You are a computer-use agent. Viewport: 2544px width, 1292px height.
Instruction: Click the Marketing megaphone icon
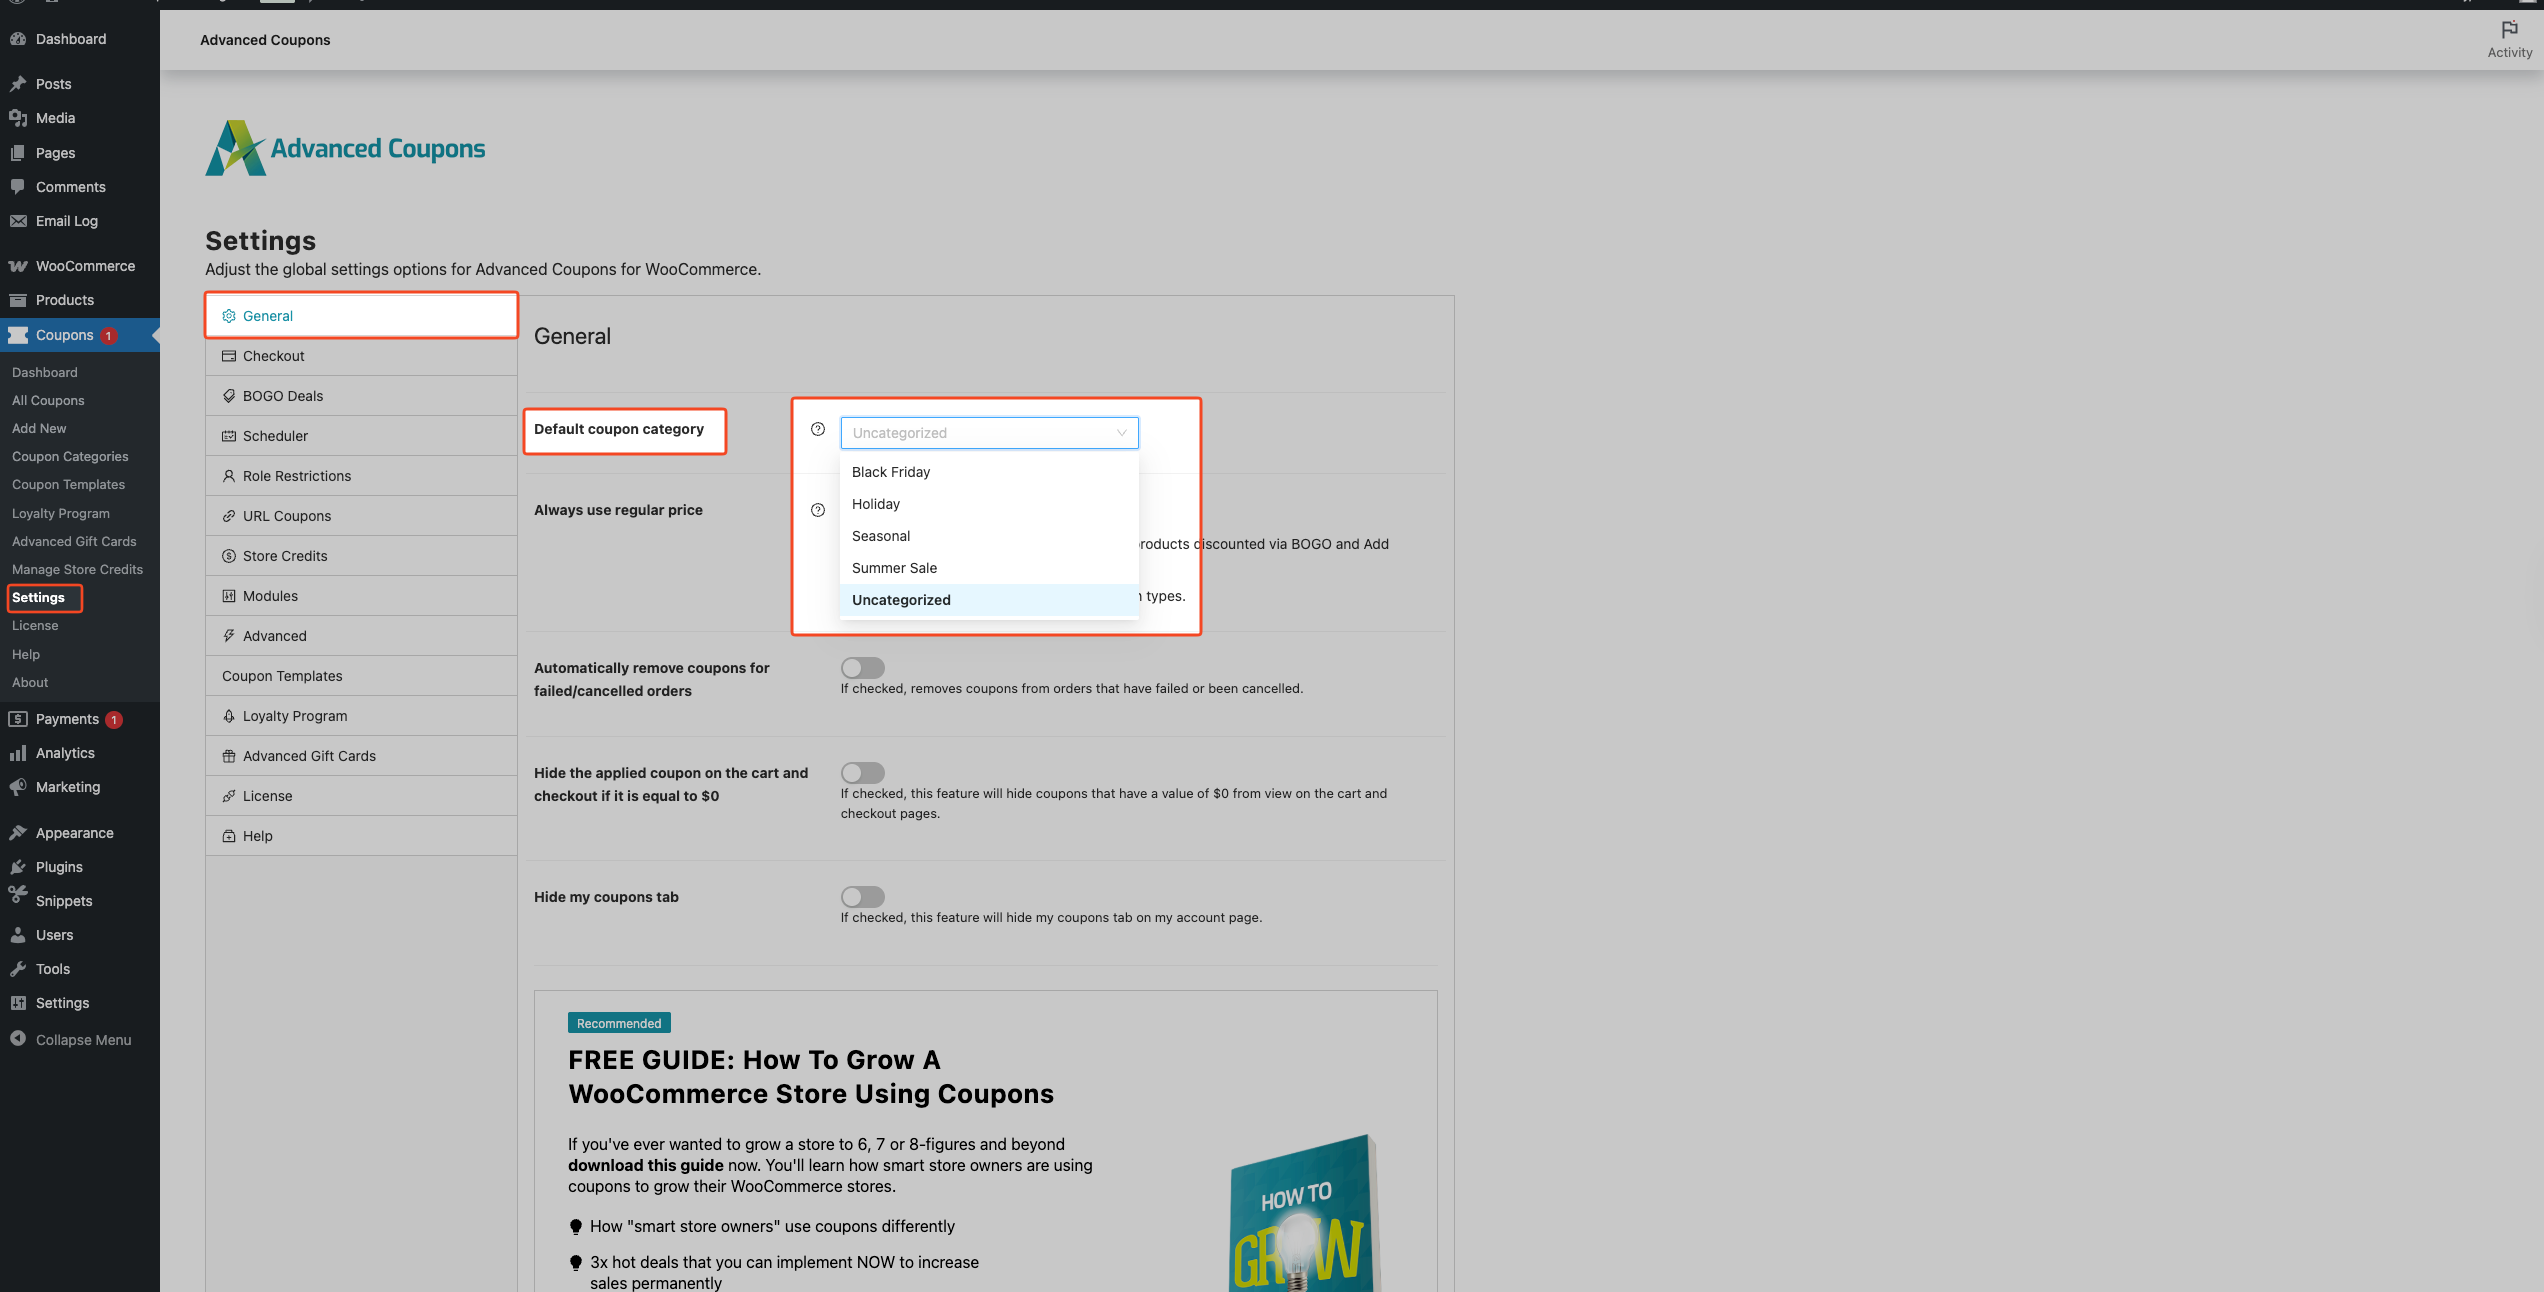click(x=18, y=787)
